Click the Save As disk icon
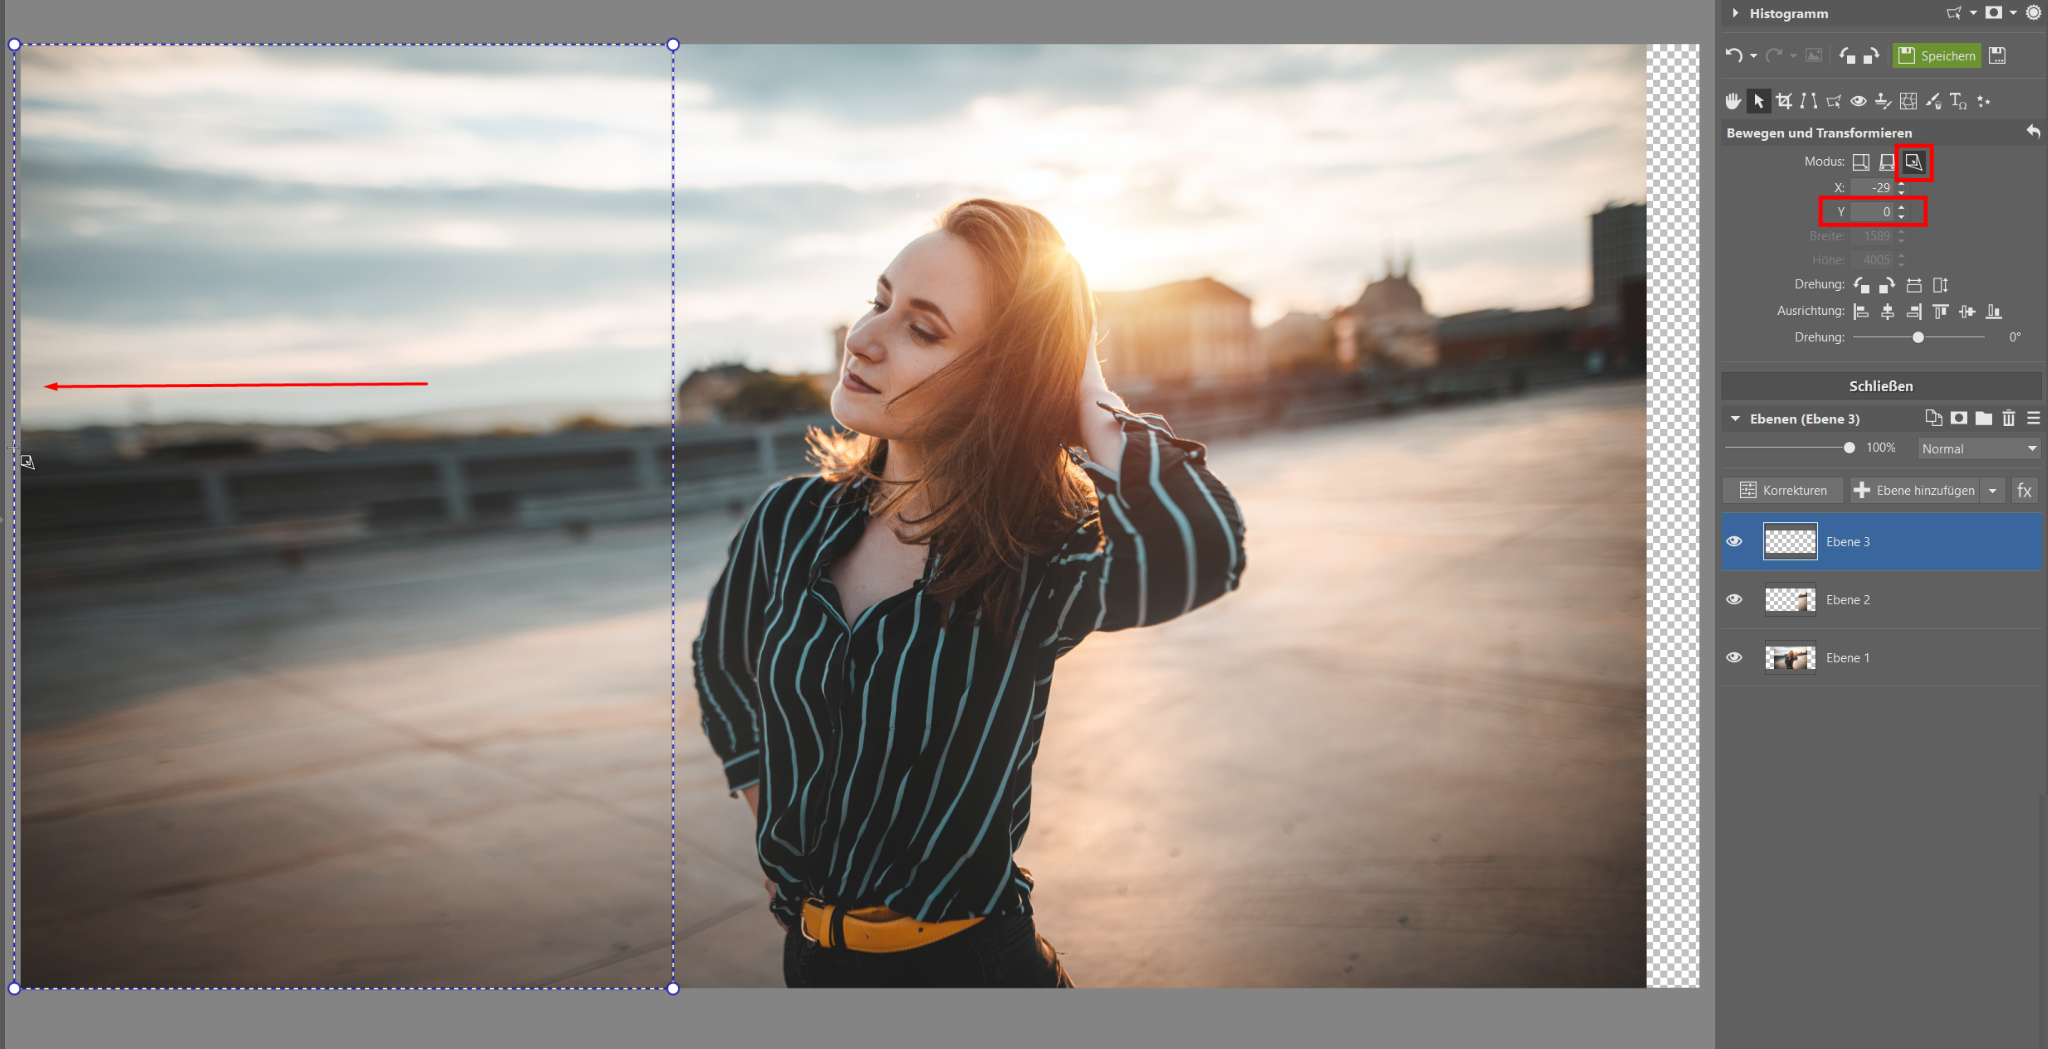The width and height of the screenshot is (2048, 1049). pos(1997,56)
